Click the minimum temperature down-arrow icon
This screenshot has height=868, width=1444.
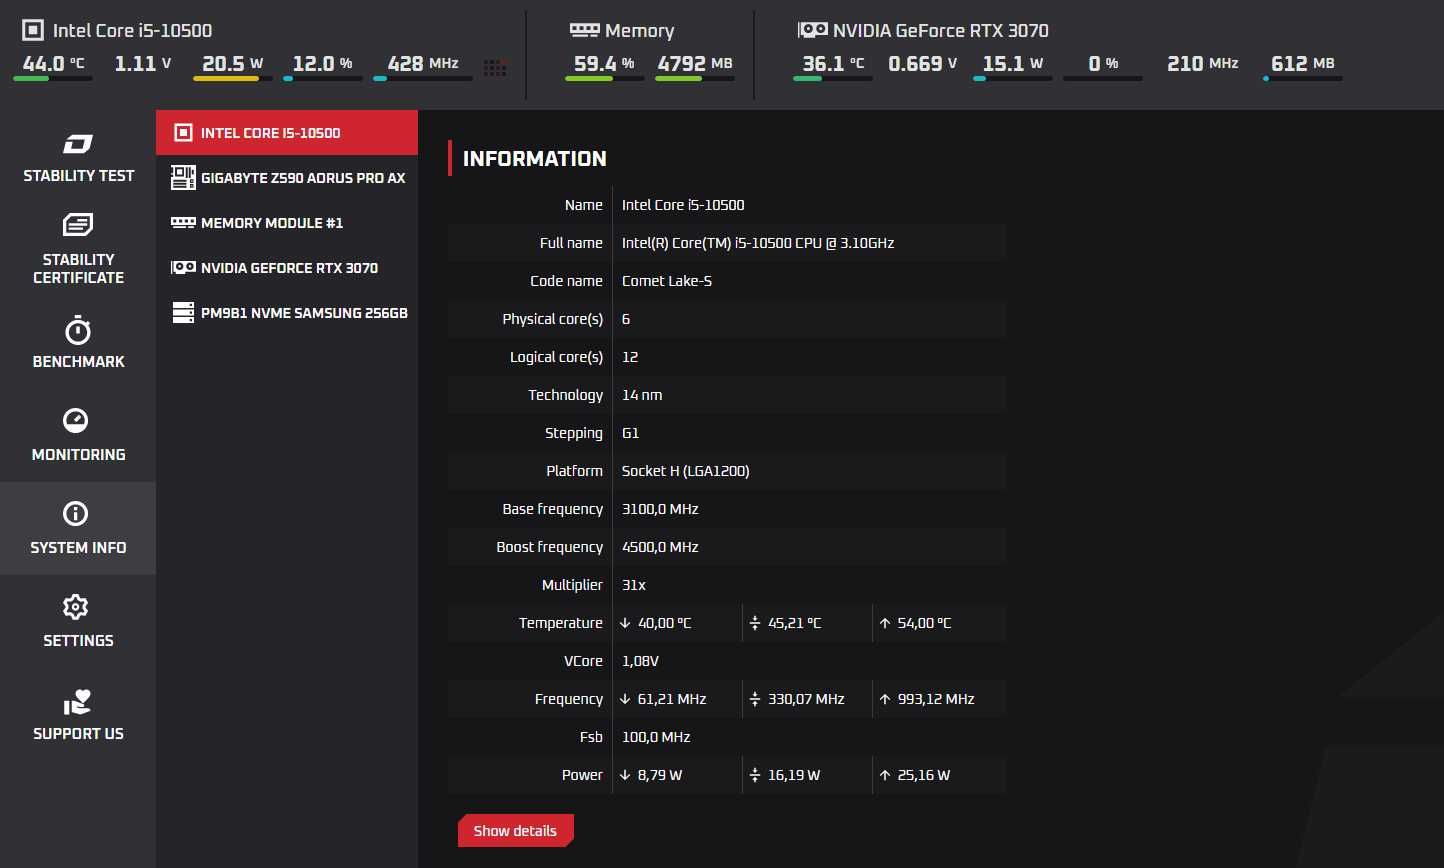click(625, 623)
